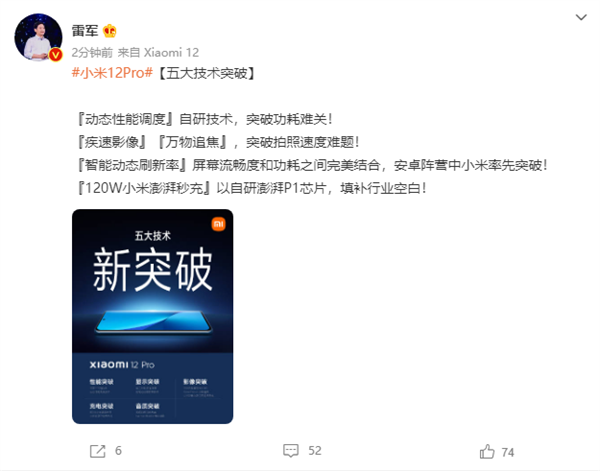Like the post with thumbs-up icon
The width and height of the screenshot is (600, 471).
pyautogui.click(x=487, y=451)
